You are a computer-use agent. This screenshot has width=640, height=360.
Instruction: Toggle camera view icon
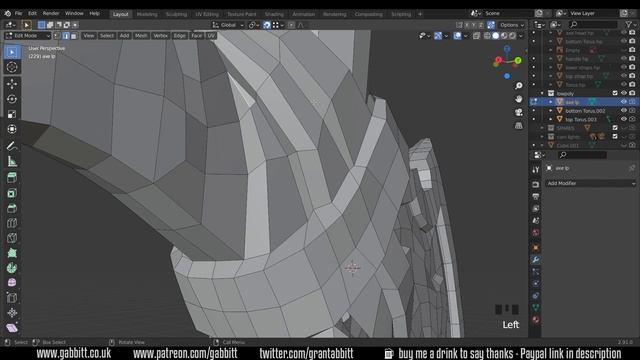tap(518, 112)
